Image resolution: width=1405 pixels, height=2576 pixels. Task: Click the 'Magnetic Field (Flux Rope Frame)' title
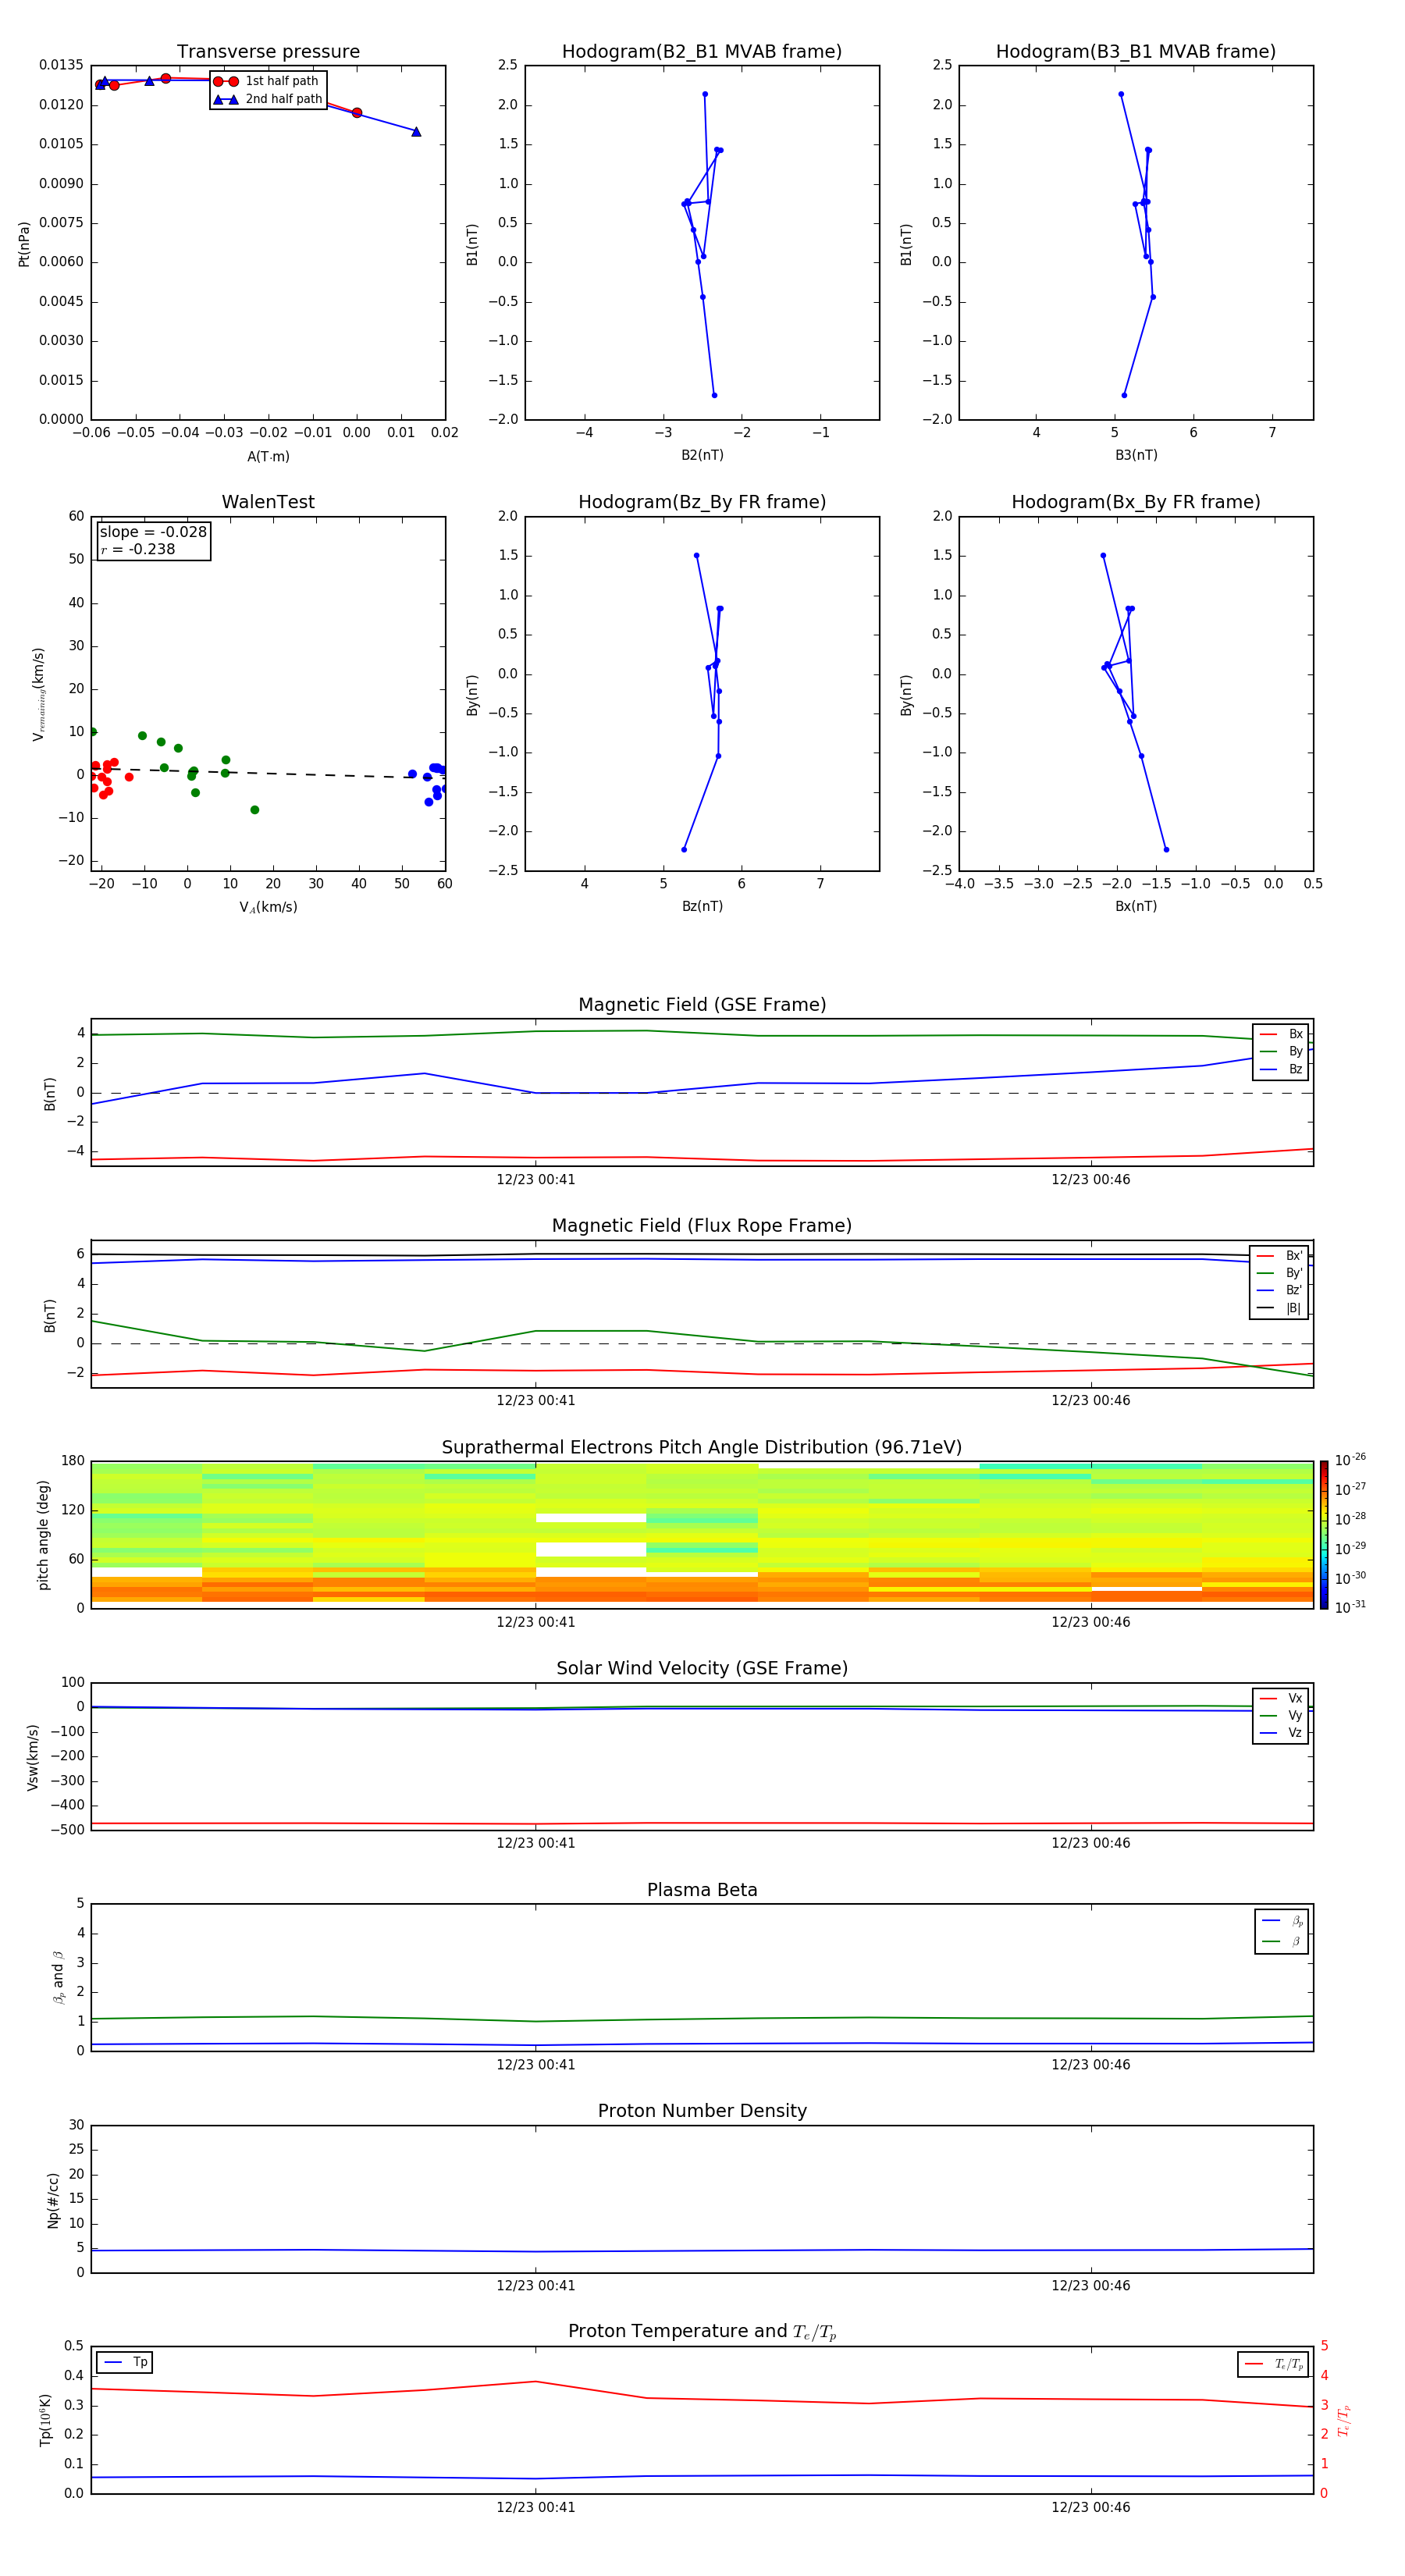click(702, 1226)
